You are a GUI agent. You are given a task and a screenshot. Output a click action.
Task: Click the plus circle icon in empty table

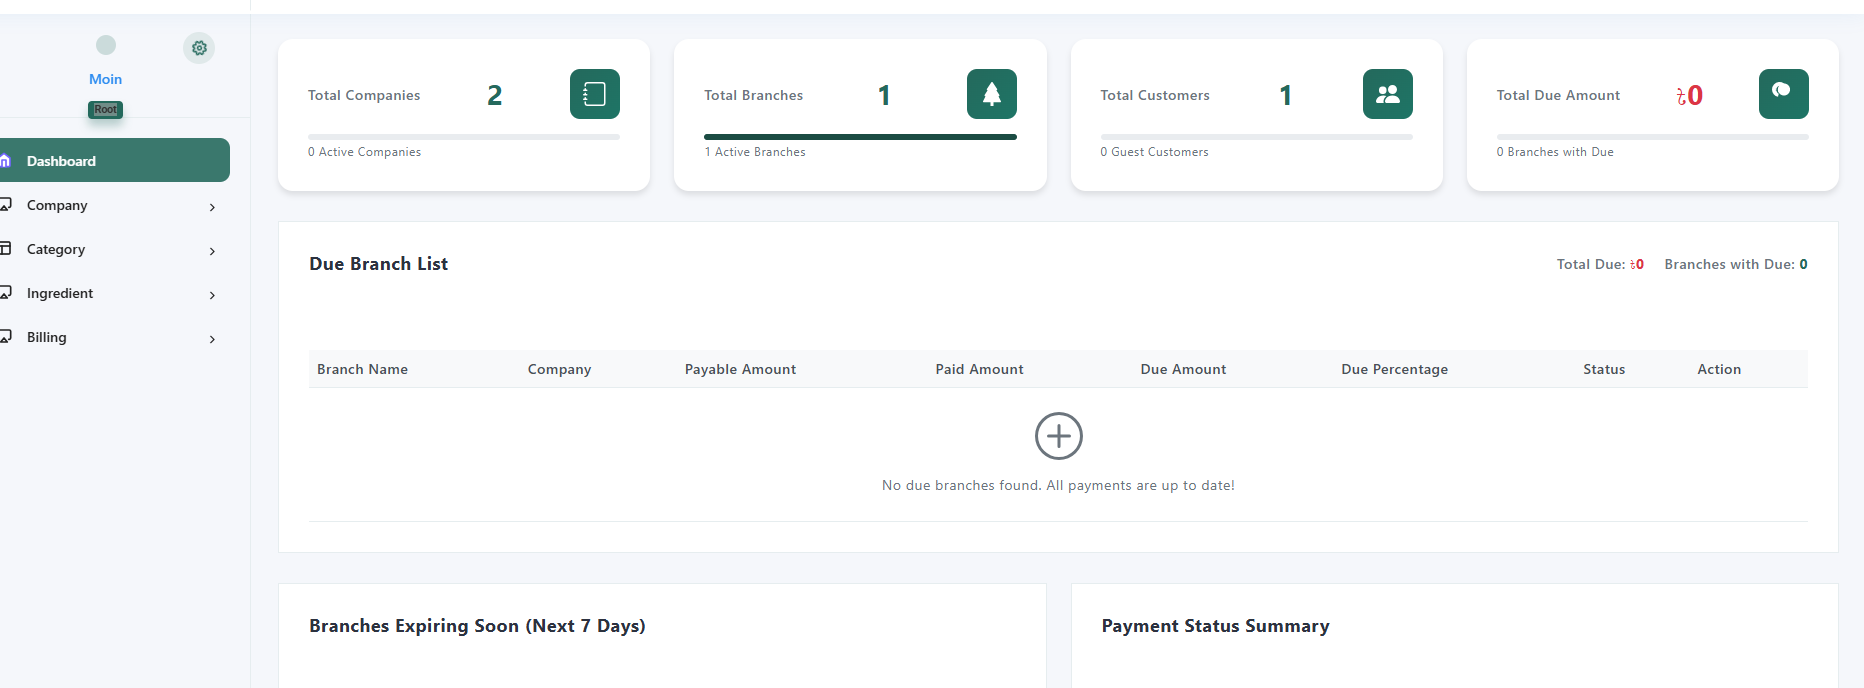[x=1059, y=436]
